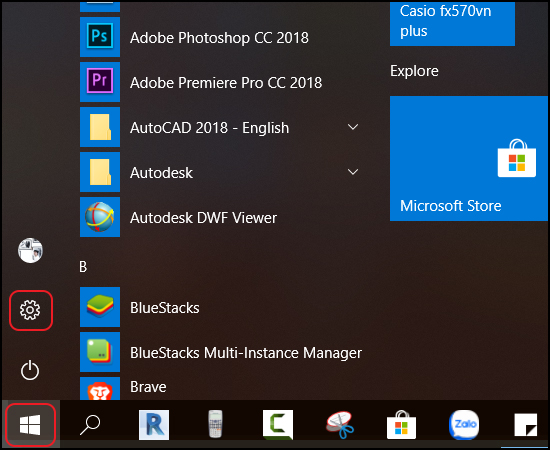Click the Autodesk folder icon
The image size is (550, 450).
100,172
